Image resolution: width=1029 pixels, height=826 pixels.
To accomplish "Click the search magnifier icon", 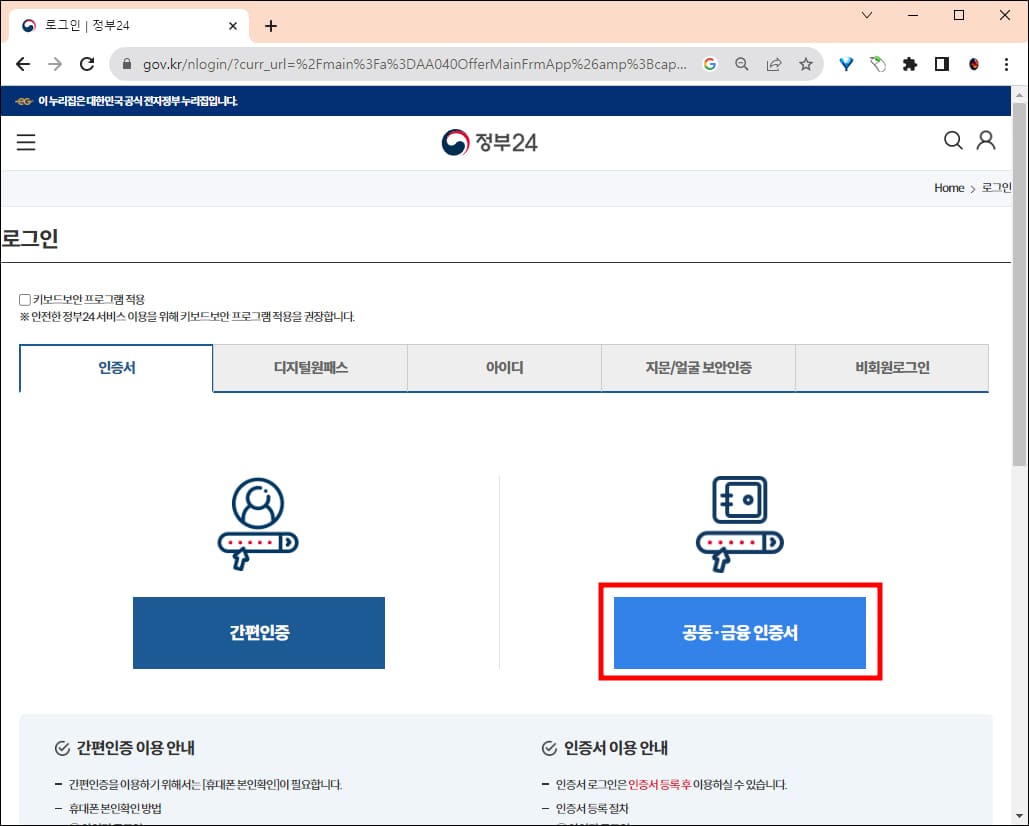I will pyautogui.click(x=952, y=141).
